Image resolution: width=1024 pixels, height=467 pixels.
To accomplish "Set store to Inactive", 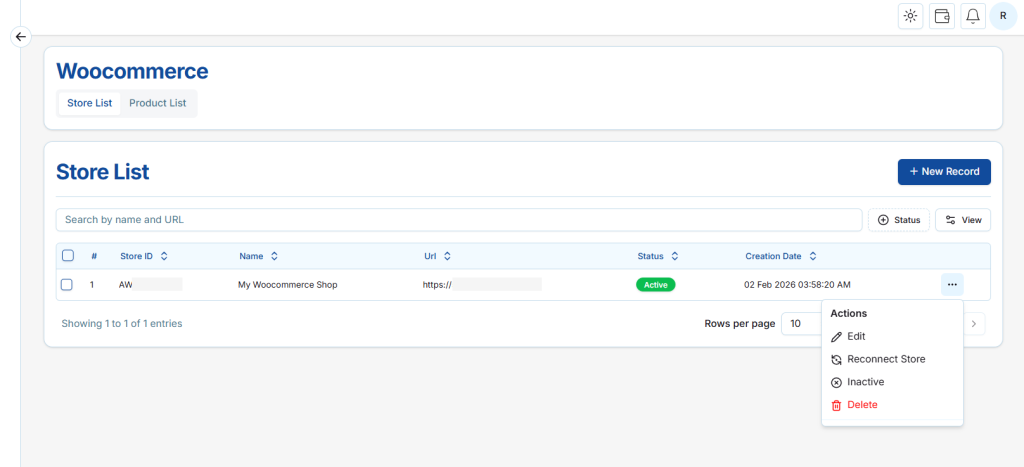I will point(865,382).
